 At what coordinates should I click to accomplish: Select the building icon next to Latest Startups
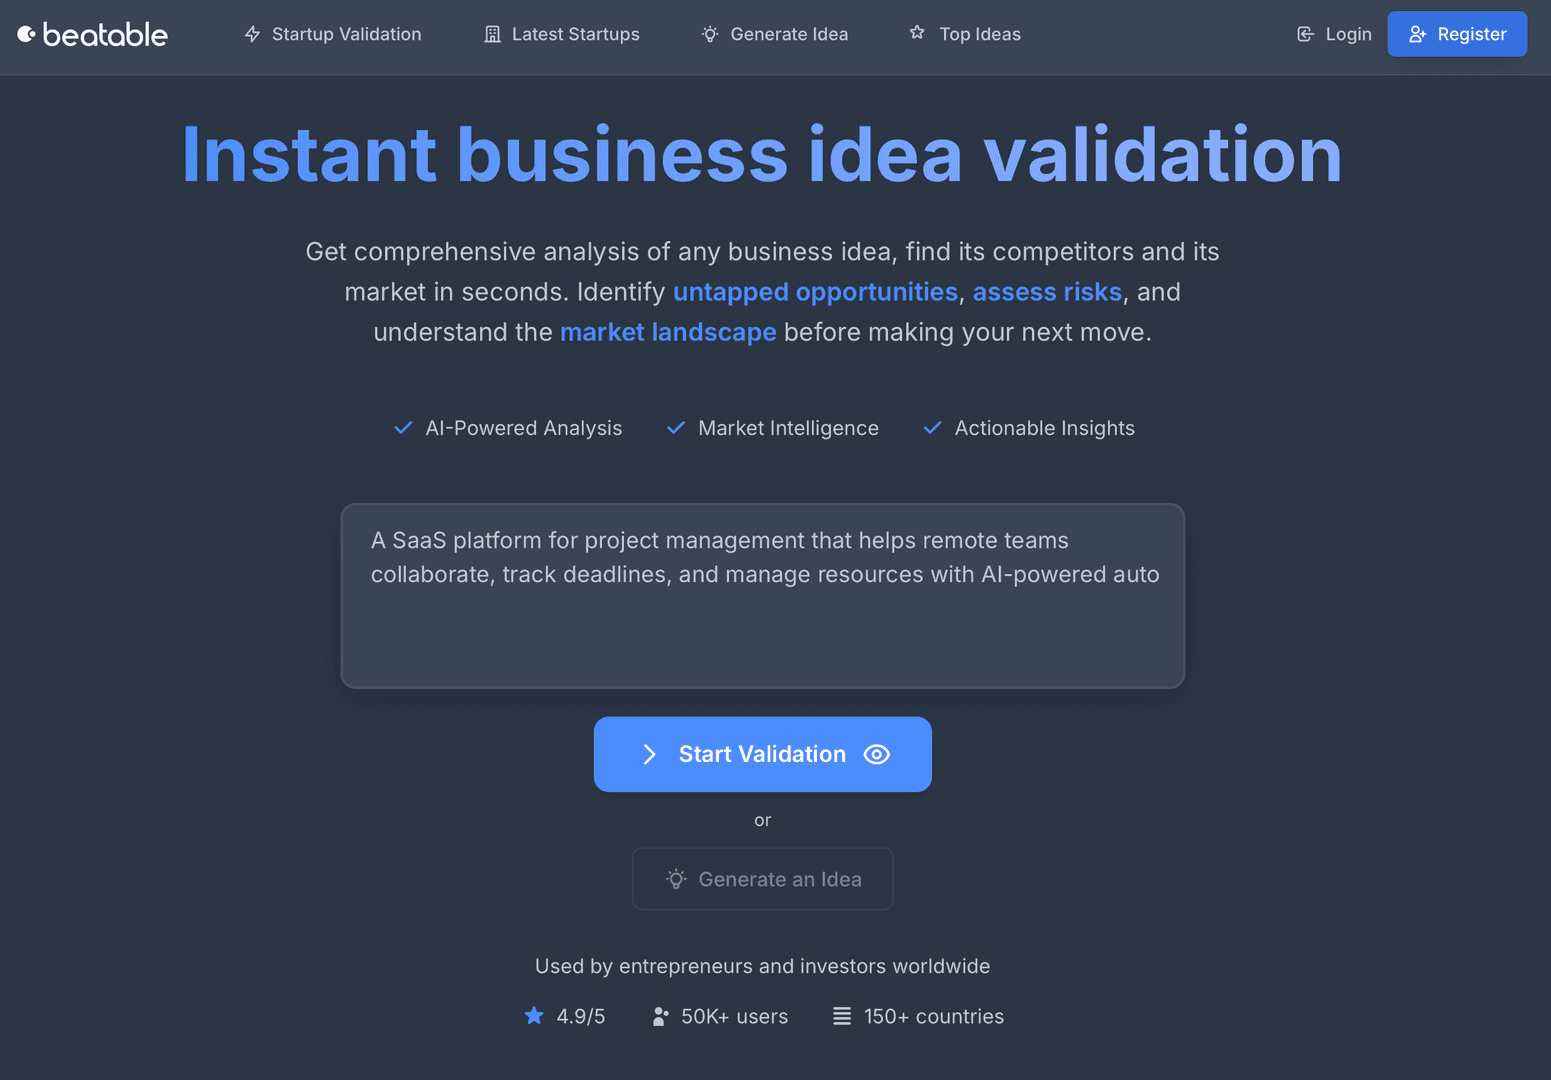coord(491,34)
